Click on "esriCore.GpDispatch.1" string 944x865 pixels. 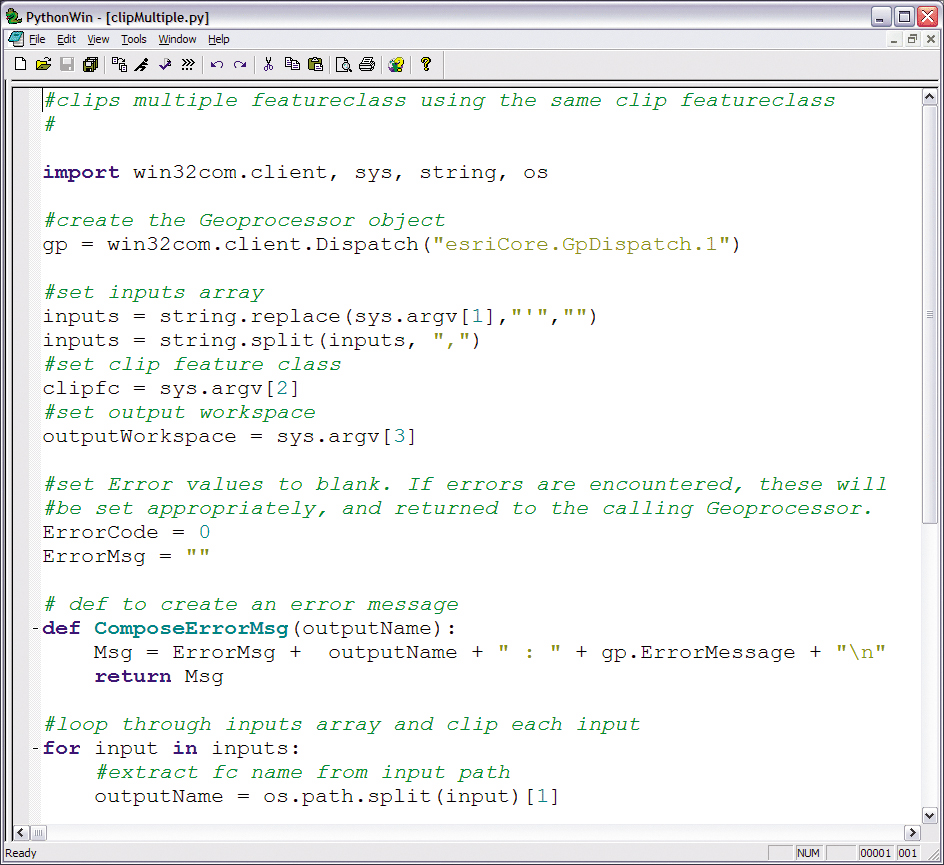coord(581,244)
